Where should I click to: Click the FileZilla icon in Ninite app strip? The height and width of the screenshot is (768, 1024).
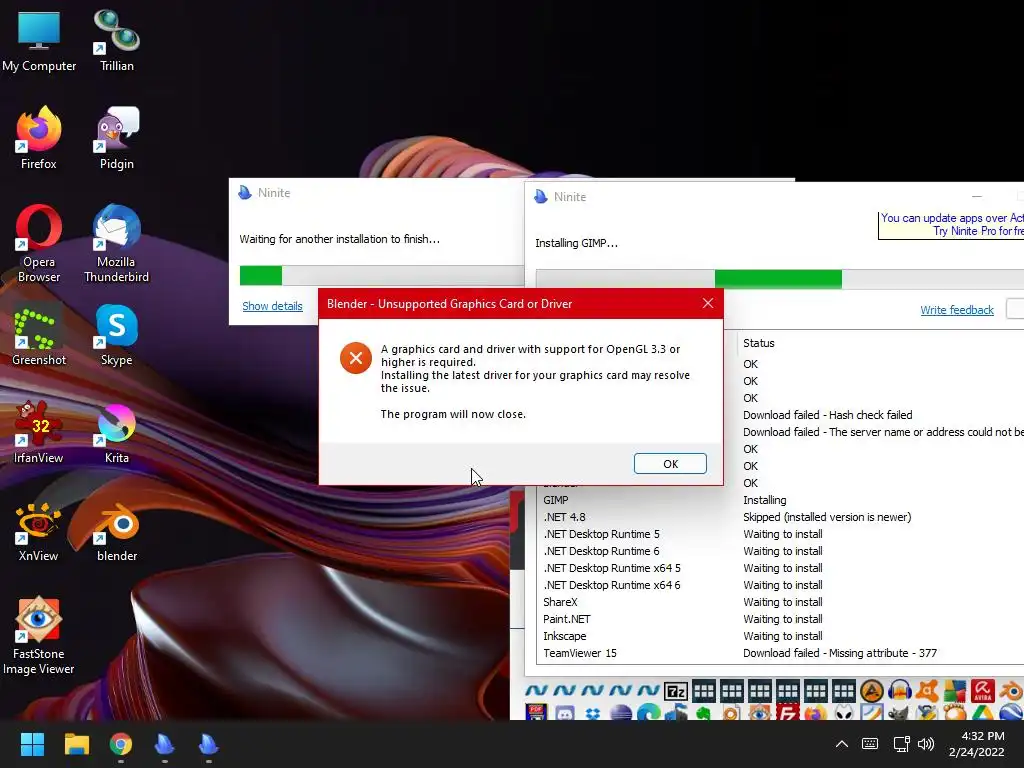tap(788, 712)
